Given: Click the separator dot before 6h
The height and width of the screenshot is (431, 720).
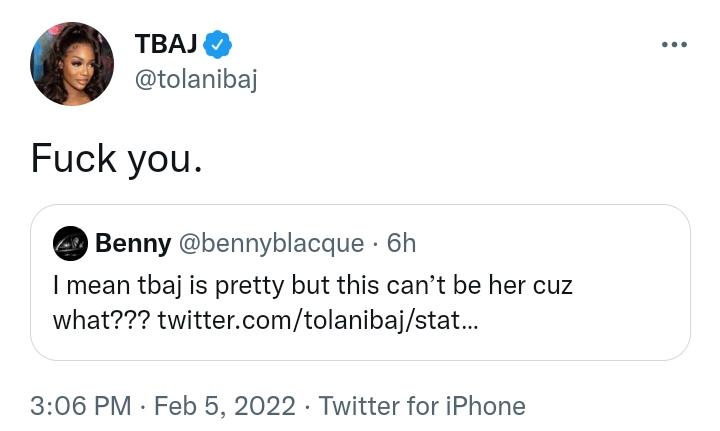Looking at the screenshot, I should click(x=375, y=242).
